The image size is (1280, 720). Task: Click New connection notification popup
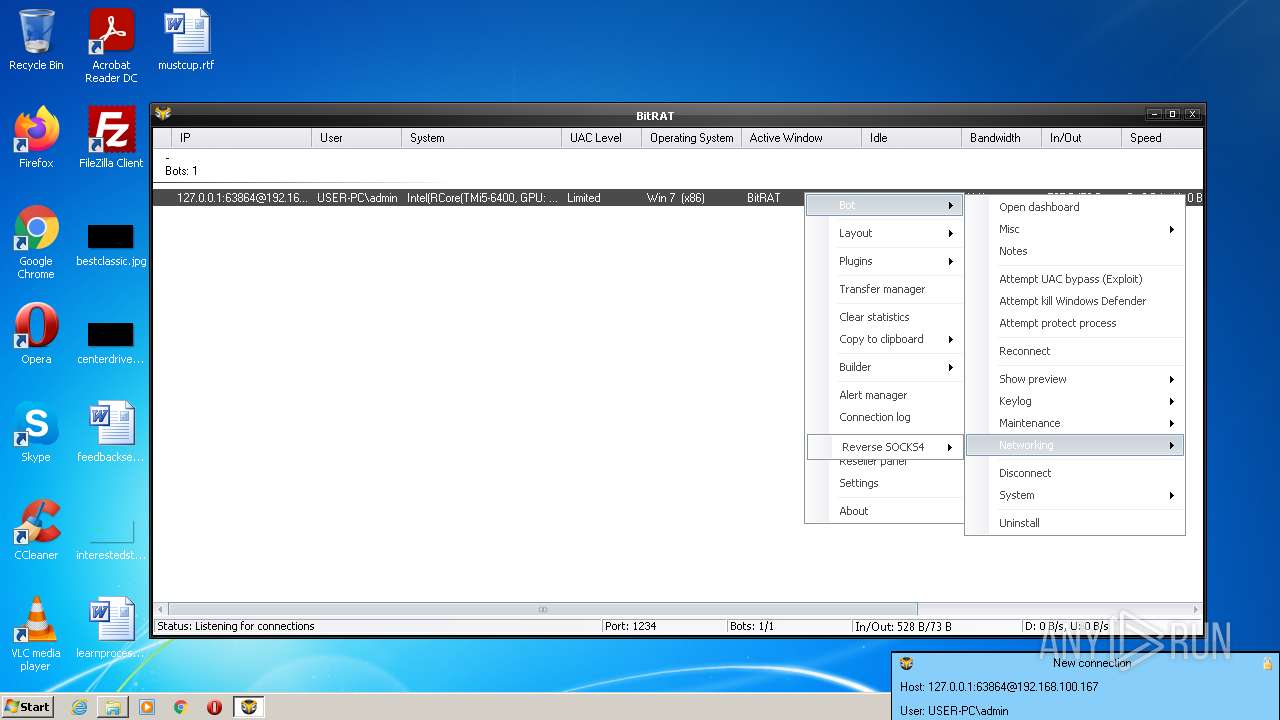point(1085,686)
